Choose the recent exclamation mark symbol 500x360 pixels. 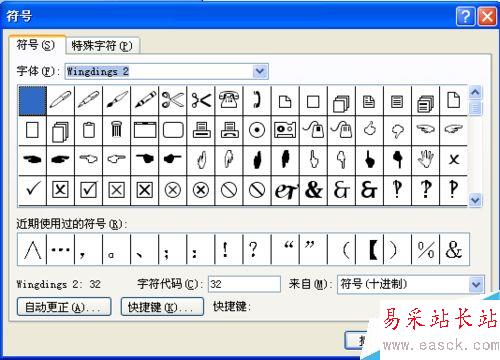(x=229, y=249)
